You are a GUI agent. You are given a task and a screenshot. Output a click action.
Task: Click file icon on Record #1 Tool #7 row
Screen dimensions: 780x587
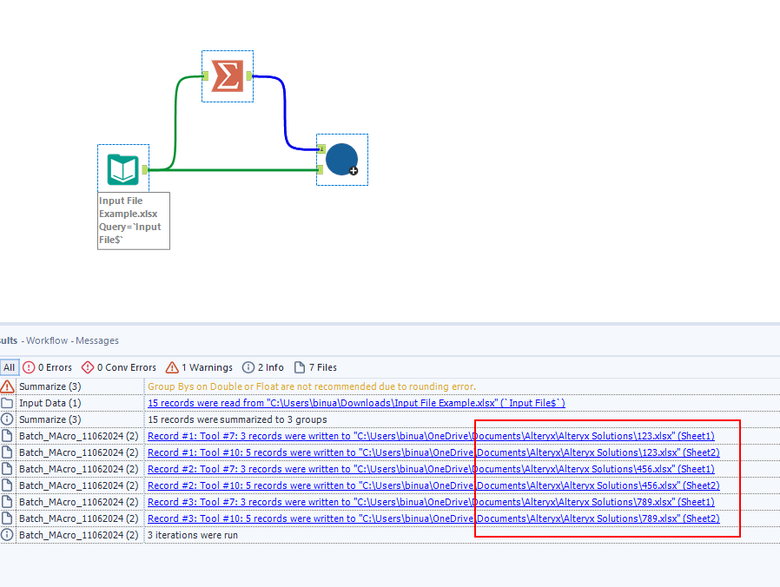[7, 436]
